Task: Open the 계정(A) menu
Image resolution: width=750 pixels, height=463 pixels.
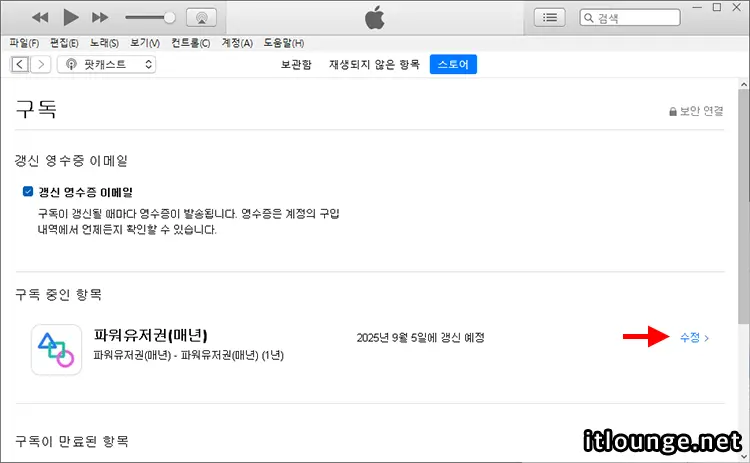Action: coord(237,43)
